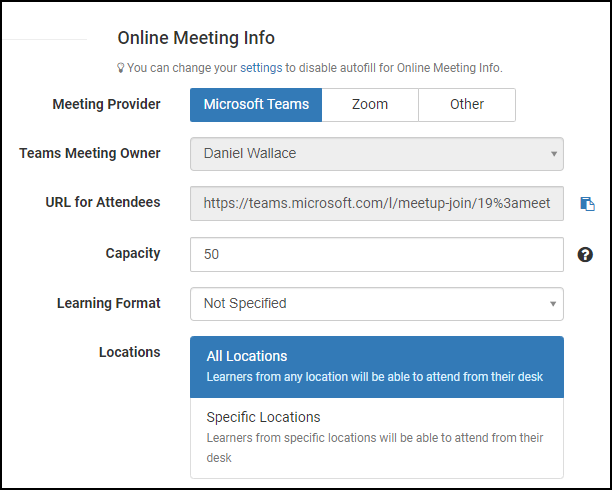Open the Capacity help question-mark icon
Image resolution: width=612 pixels, height=490 pixels.
click(585, 255)
